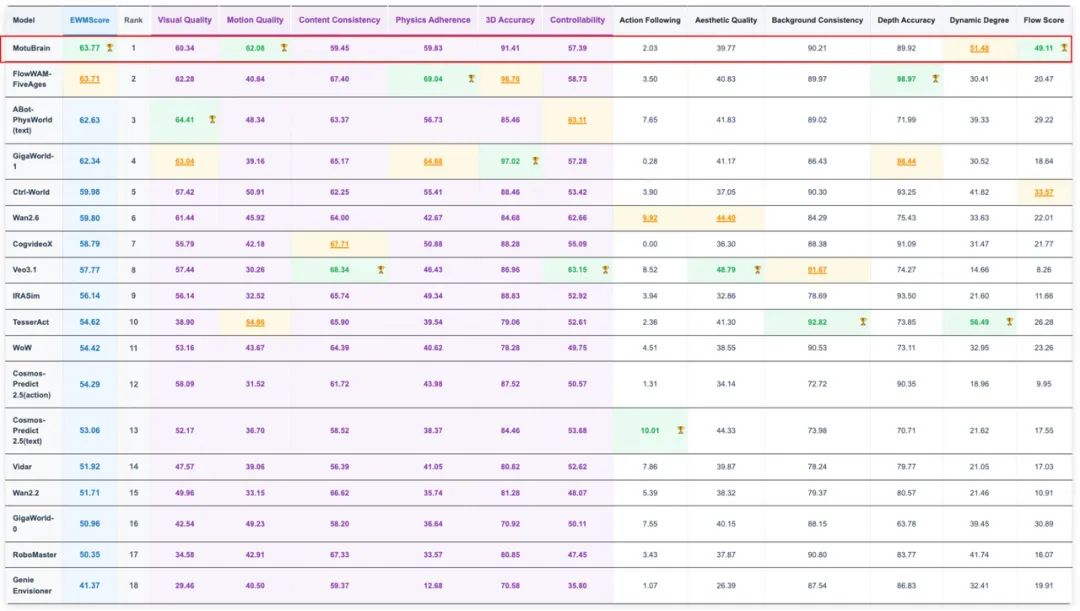Sort by the Motion Quality column header
1080x611 pixels.
(255, 20)
